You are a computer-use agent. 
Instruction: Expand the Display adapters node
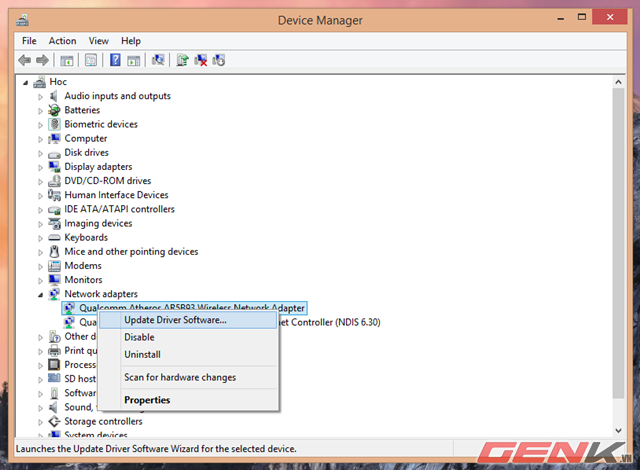tap(42, 167)
